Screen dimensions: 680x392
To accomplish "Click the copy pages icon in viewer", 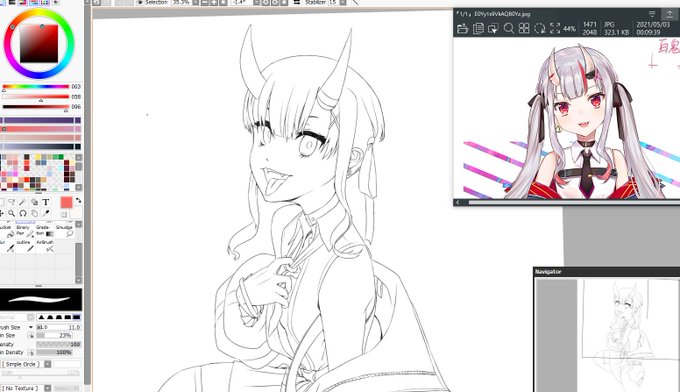I will pos(478,29).
